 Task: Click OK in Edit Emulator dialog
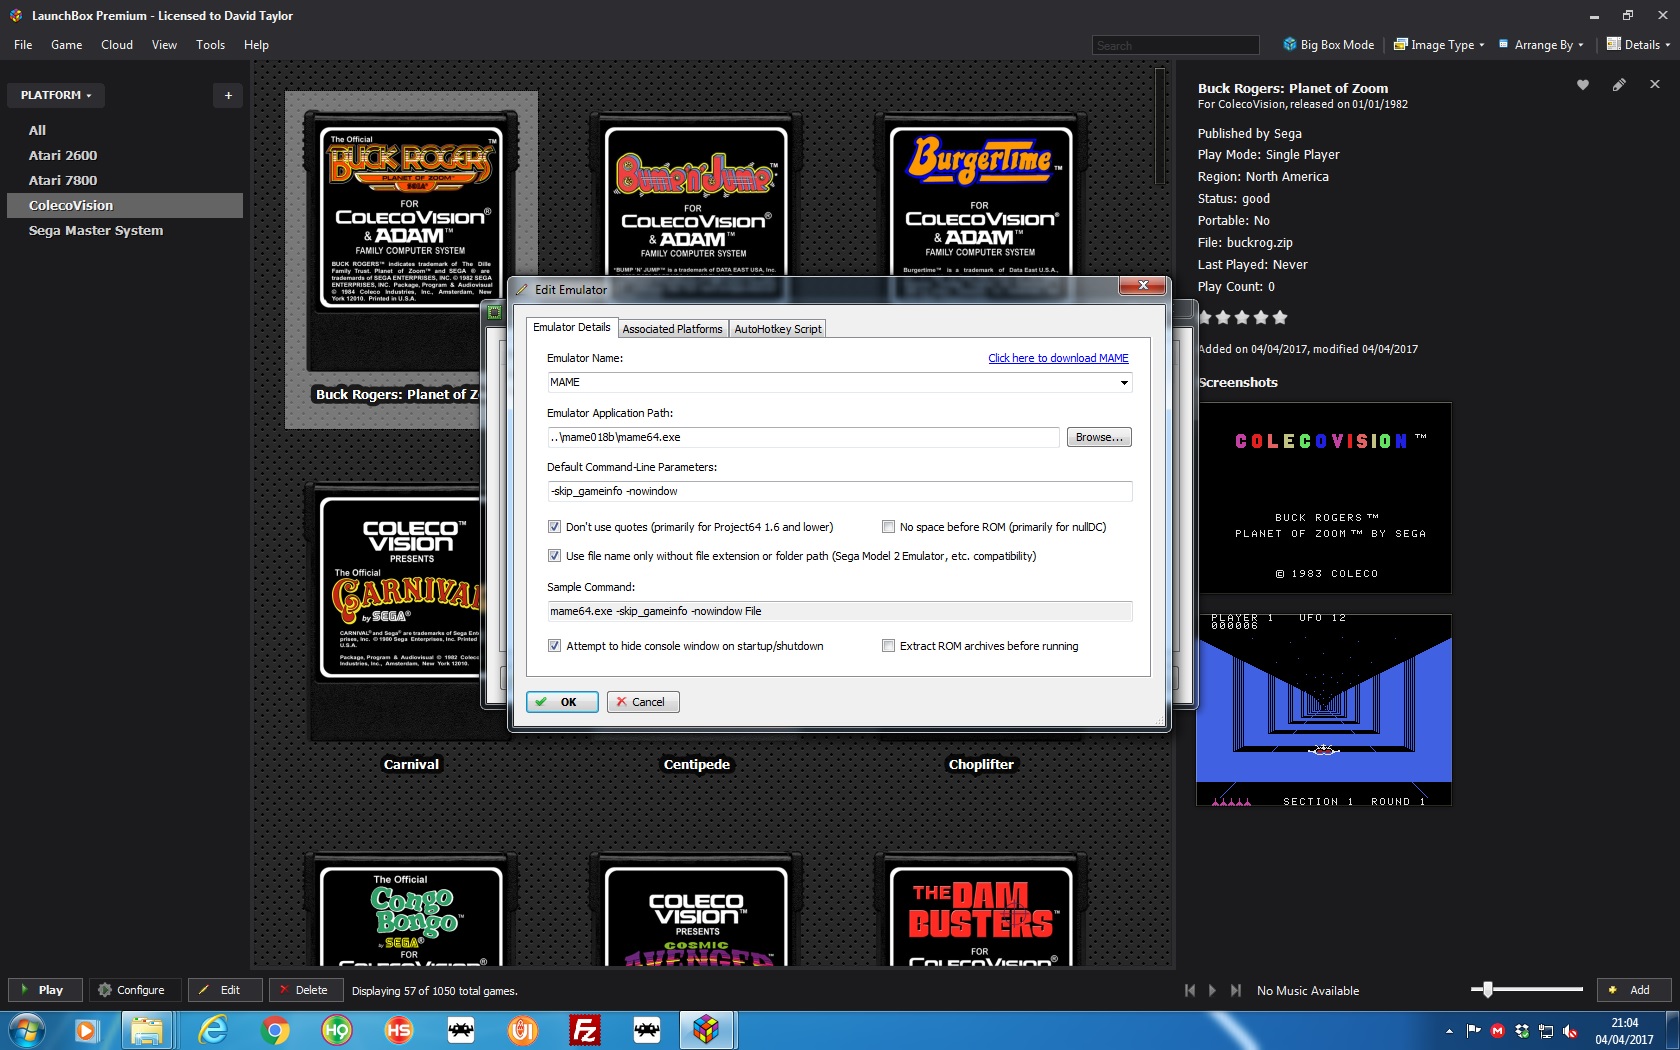coord(562,702)
